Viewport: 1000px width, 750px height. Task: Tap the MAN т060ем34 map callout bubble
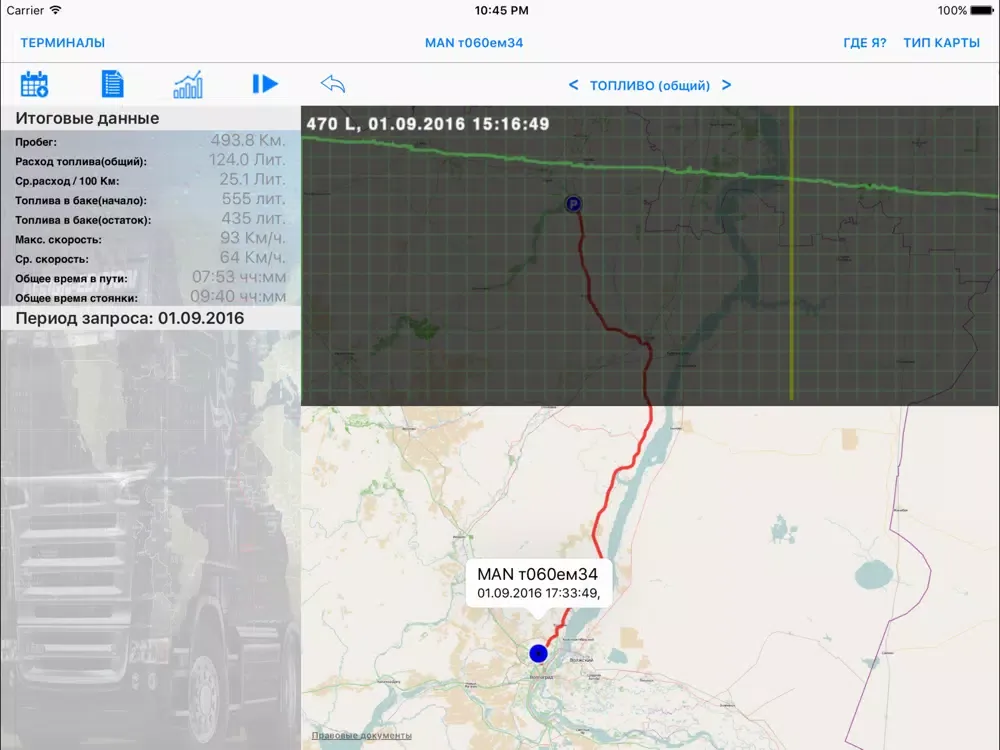[538, 583]
